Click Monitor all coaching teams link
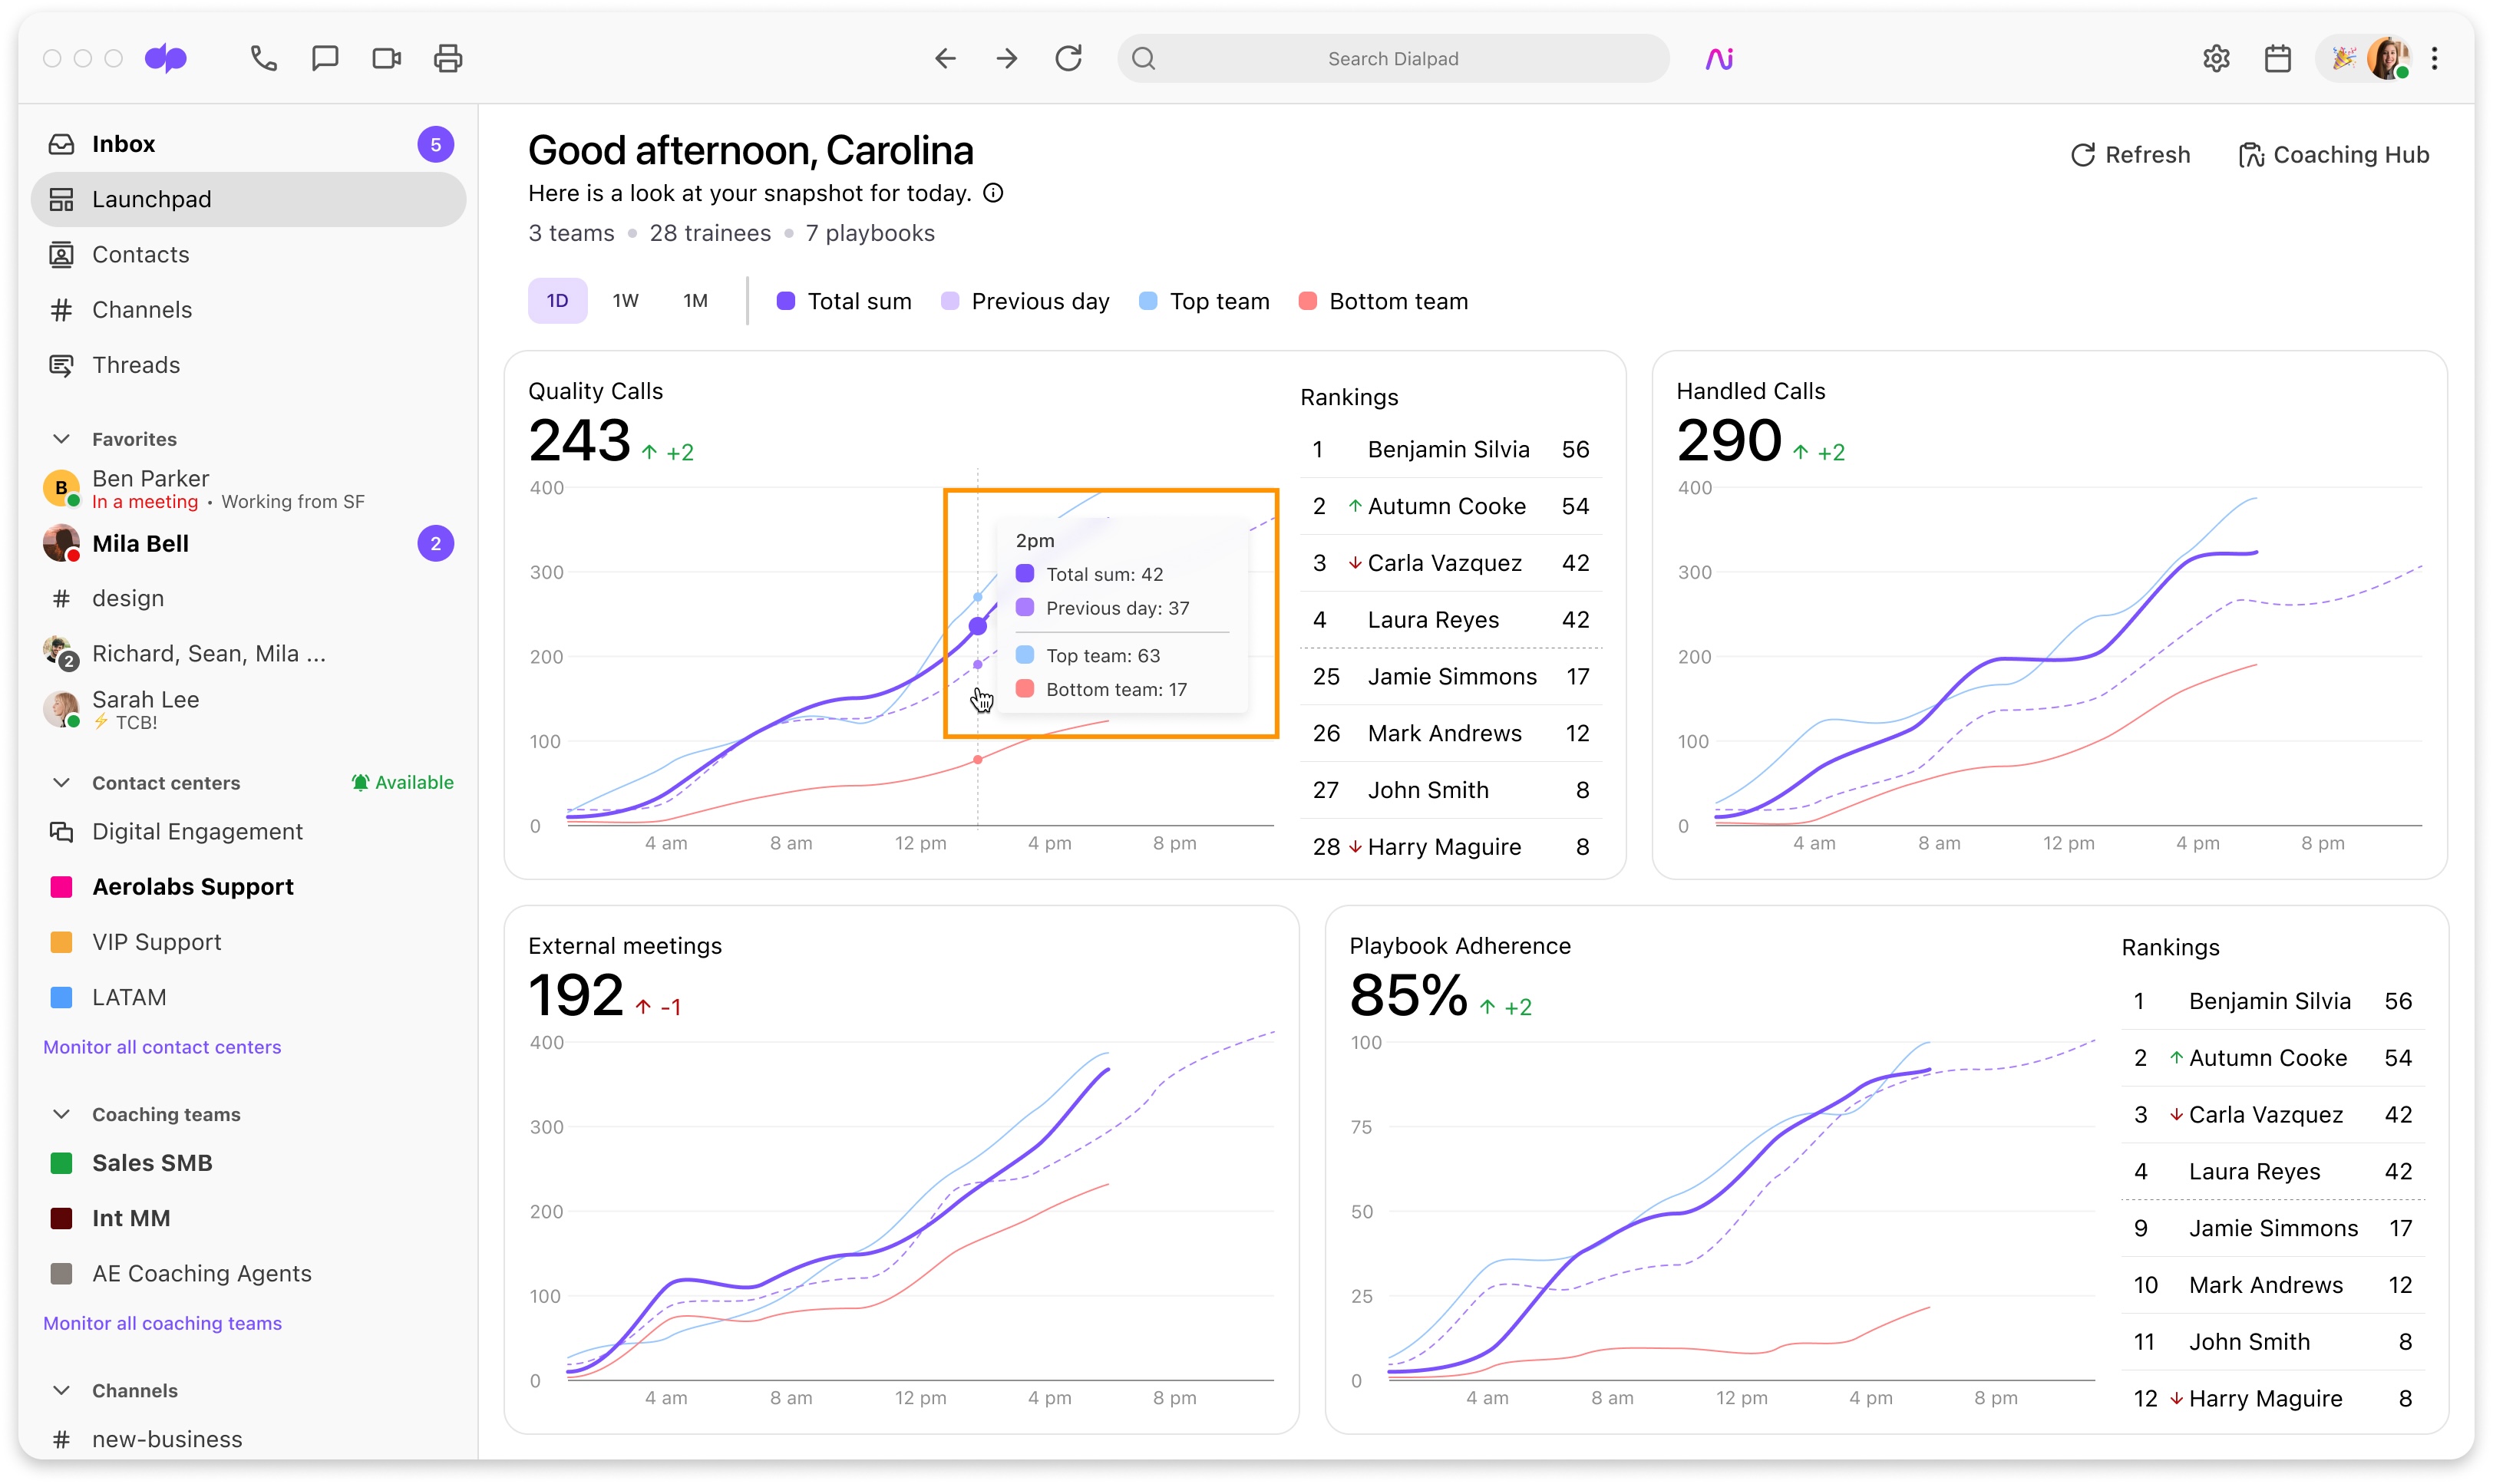This screenshot has width=2493, height=1484. pos(162,1323)
